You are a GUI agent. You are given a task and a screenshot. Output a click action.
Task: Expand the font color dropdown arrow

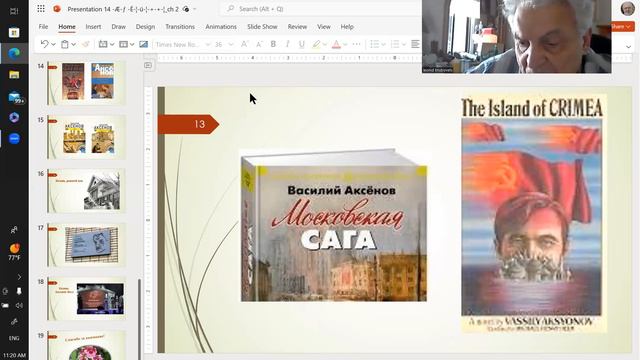tap(345, 44)
